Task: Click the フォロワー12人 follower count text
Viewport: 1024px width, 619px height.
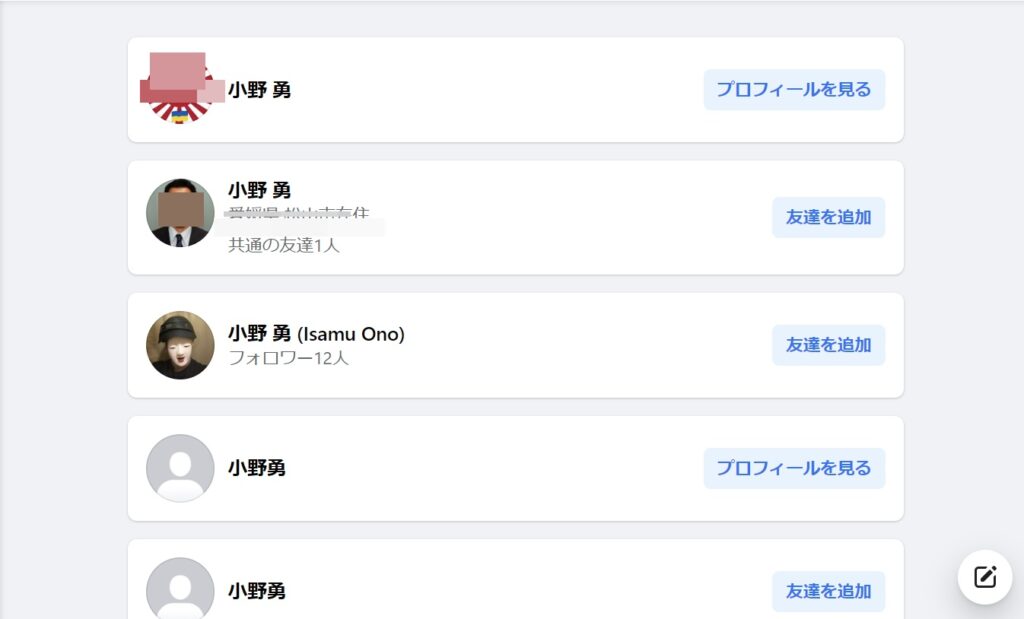Action: (x=288, y=358)
